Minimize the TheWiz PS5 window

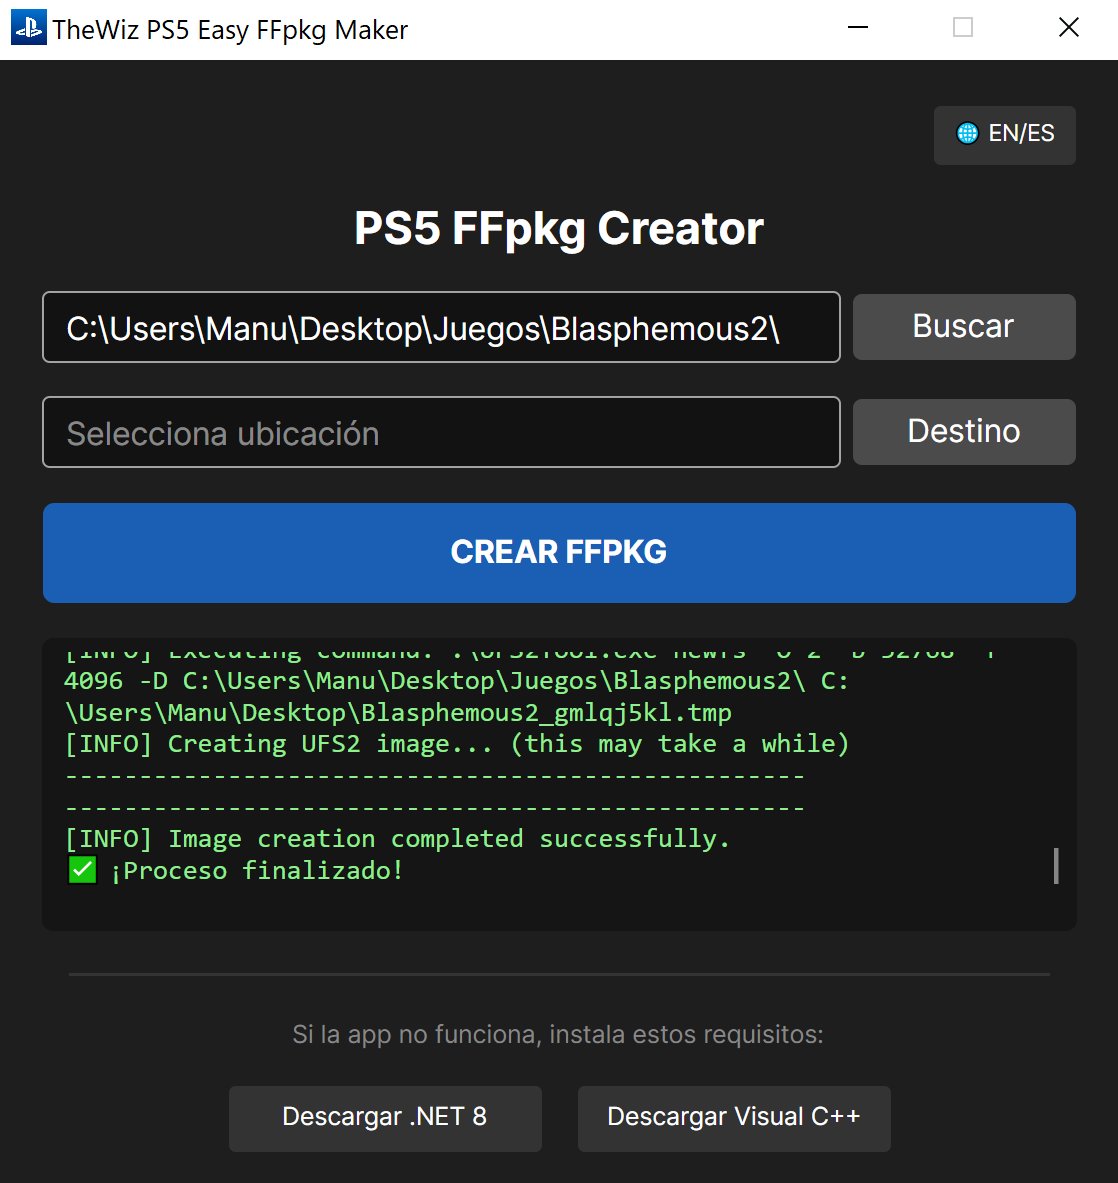pos(858,28)
